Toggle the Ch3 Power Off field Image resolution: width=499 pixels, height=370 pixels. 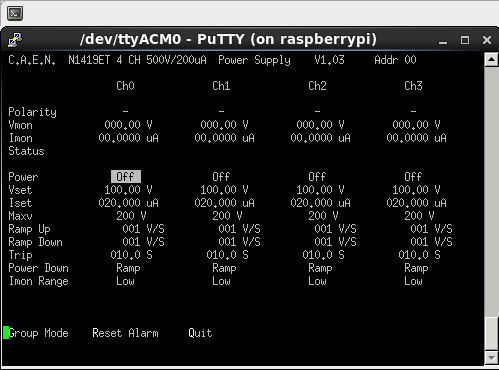coord(413,177)
